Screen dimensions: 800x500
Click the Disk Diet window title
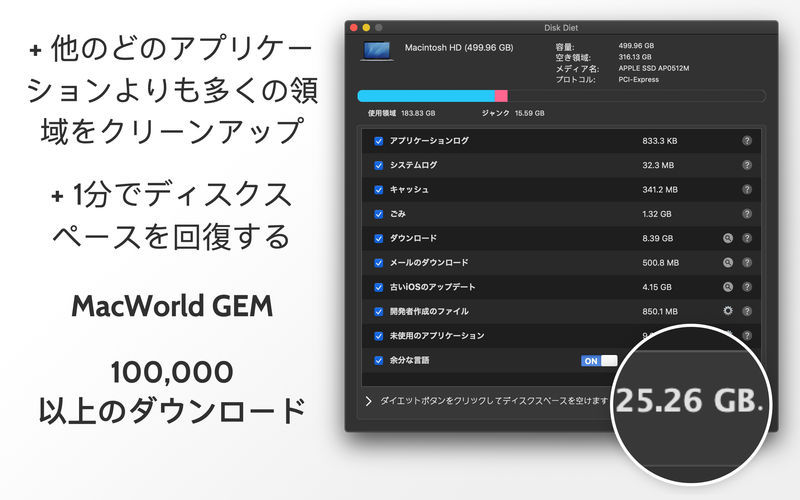click(x=561, y=28)
